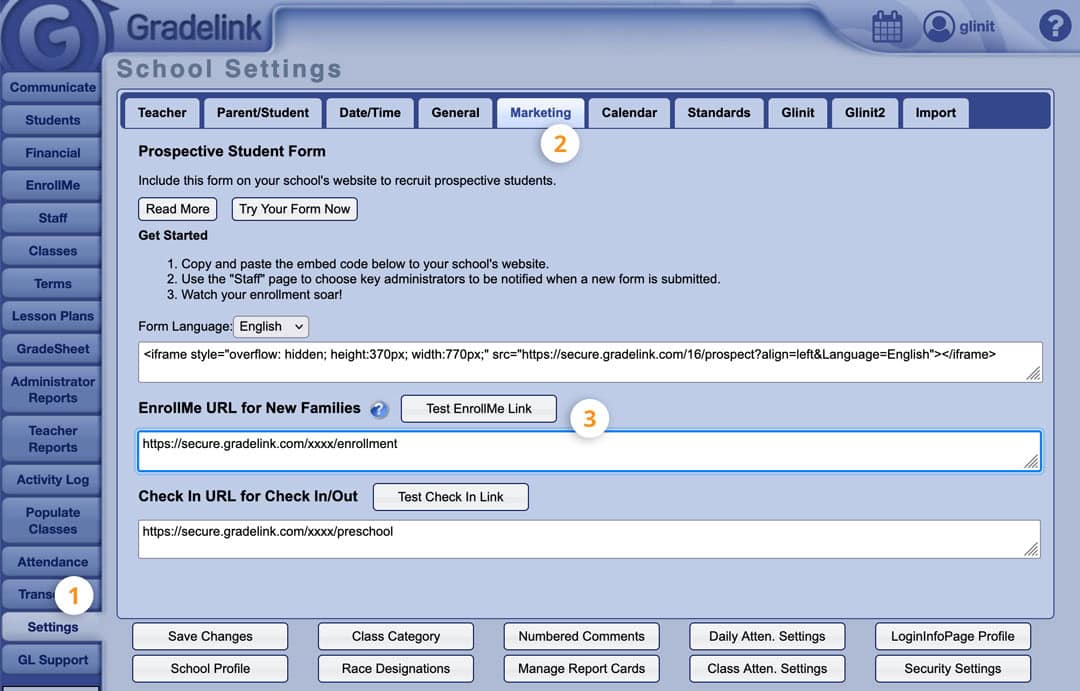The height and width of the screenshot is (691, 1080).
Task: Open GradeSheet in the sidebar
Action: 52,349
